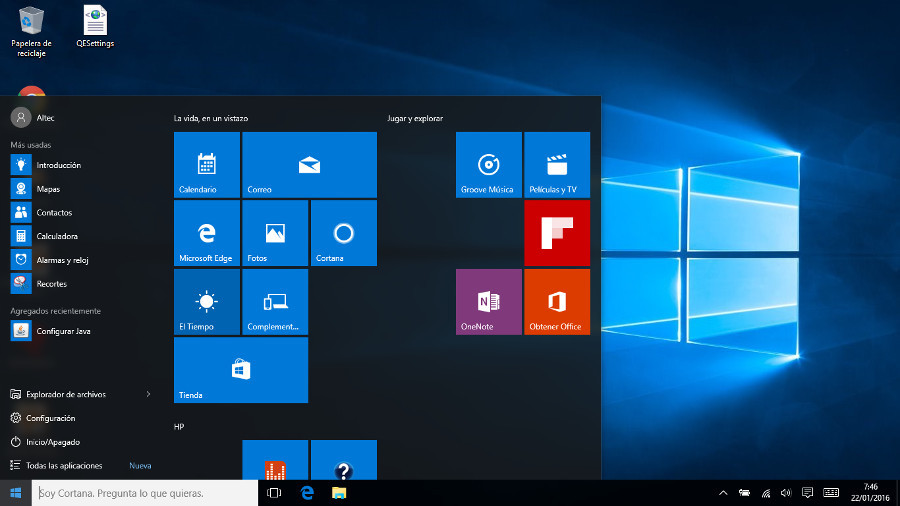
Task: Open the Groove Música tile
Action: click(488, 165)
